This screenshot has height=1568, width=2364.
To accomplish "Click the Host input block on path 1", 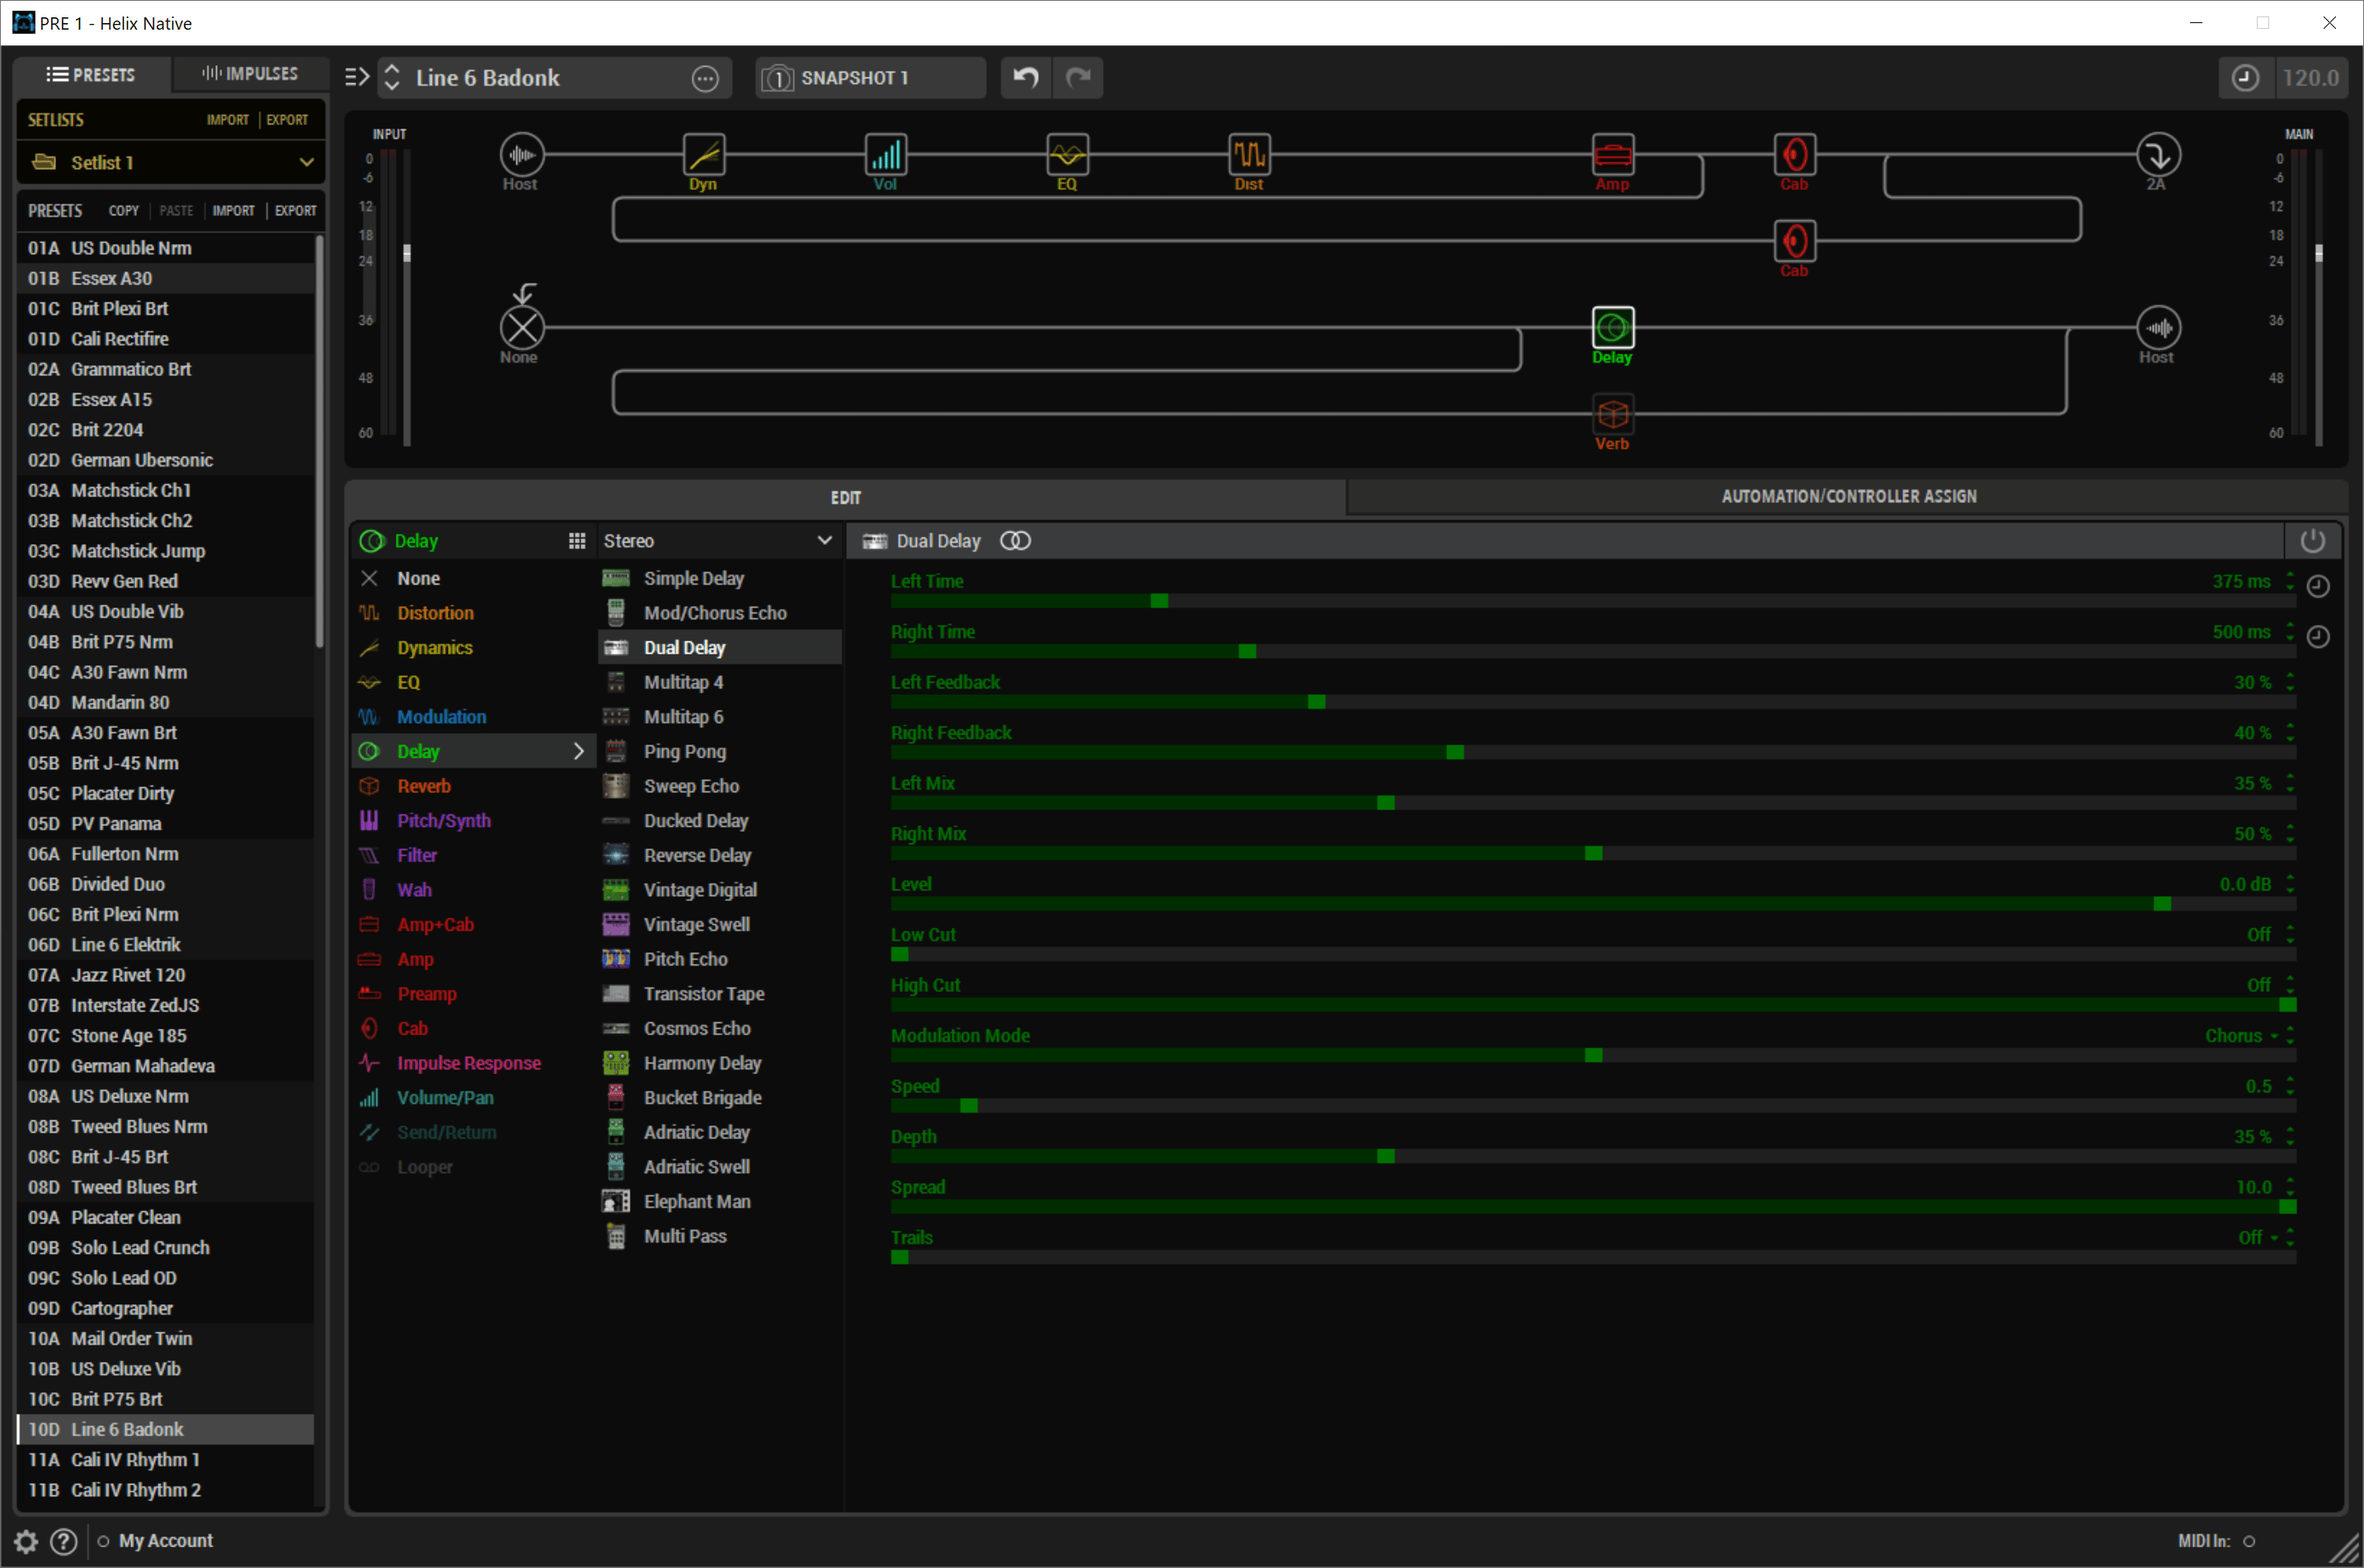I will [x=522, y=155].
